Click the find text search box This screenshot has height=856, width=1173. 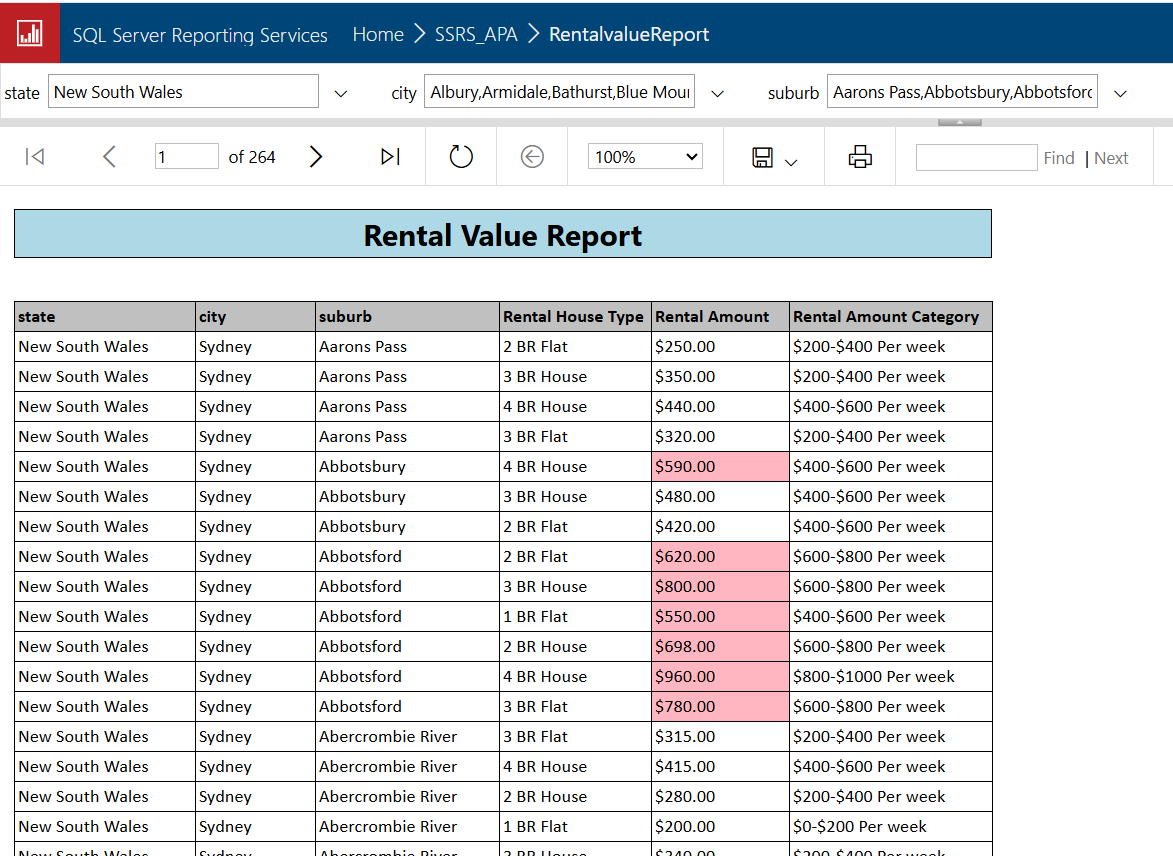tap(976, 157)
